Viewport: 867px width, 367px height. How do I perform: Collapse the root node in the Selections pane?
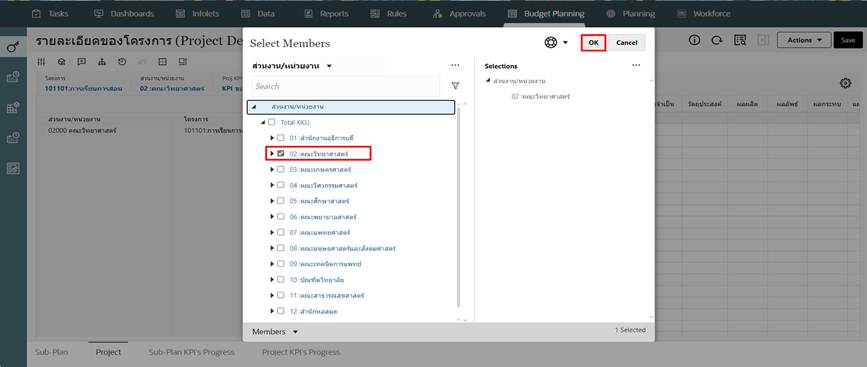pyautogui.click(x=488, y=81)
